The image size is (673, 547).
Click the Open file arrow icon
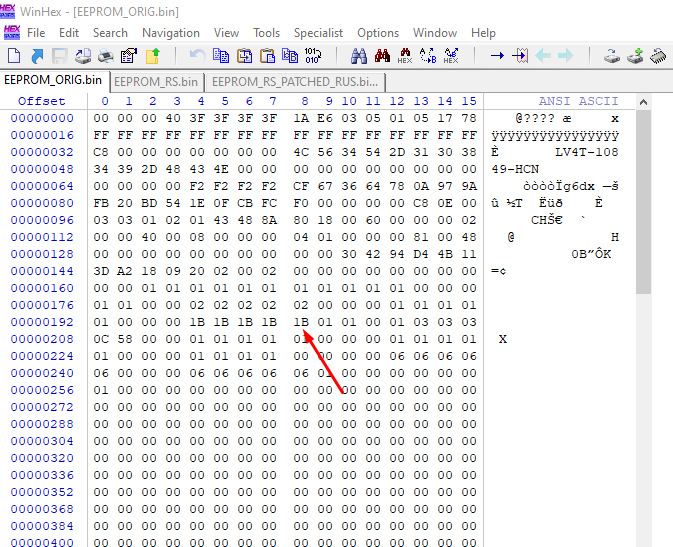click(37, 56)
